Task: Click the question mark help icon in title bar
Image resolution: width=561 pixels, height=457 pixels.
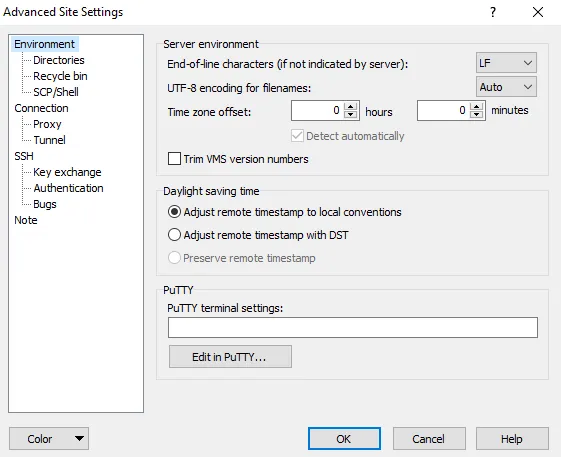Action: [493, 12]
